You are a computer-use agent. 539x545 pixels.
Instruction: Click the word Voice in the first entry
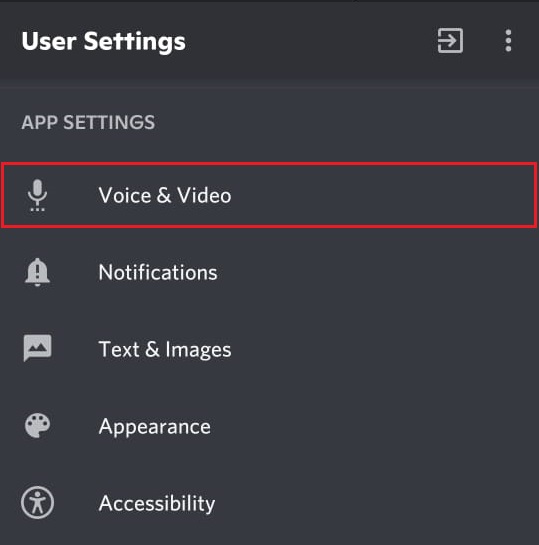click(125, 195)
